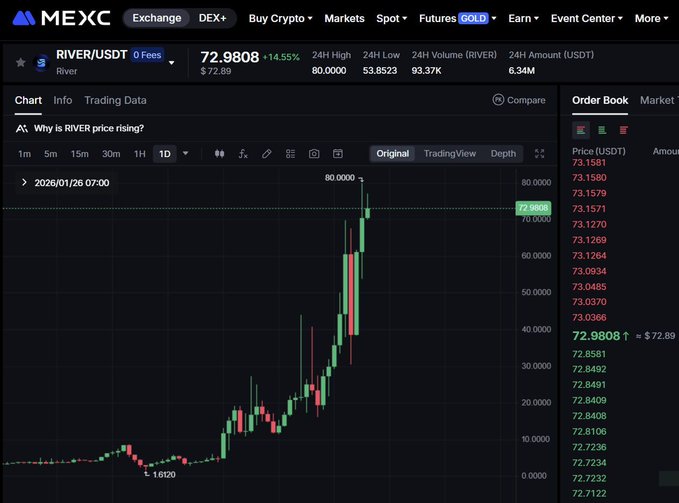Click ask price 73.0366
Viewport: 679px width, 503px height.
[589, 318]
